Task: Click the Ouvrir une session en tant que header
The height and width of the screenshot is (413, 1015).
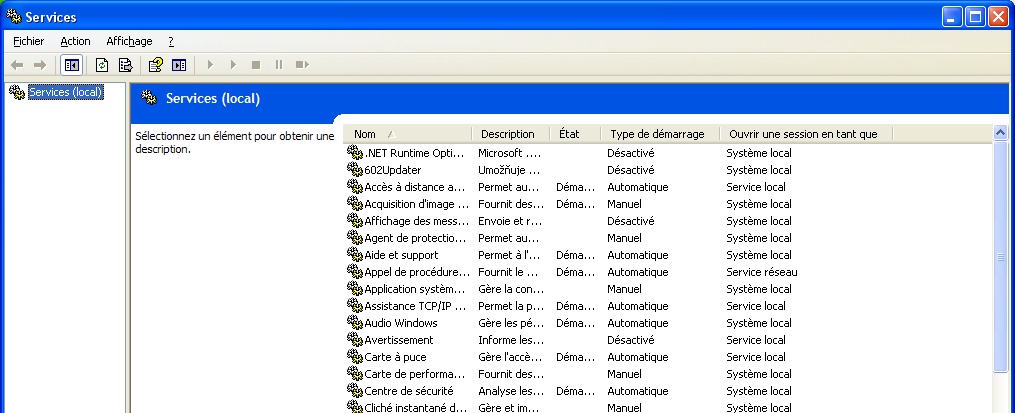Action: coord(803,134)
